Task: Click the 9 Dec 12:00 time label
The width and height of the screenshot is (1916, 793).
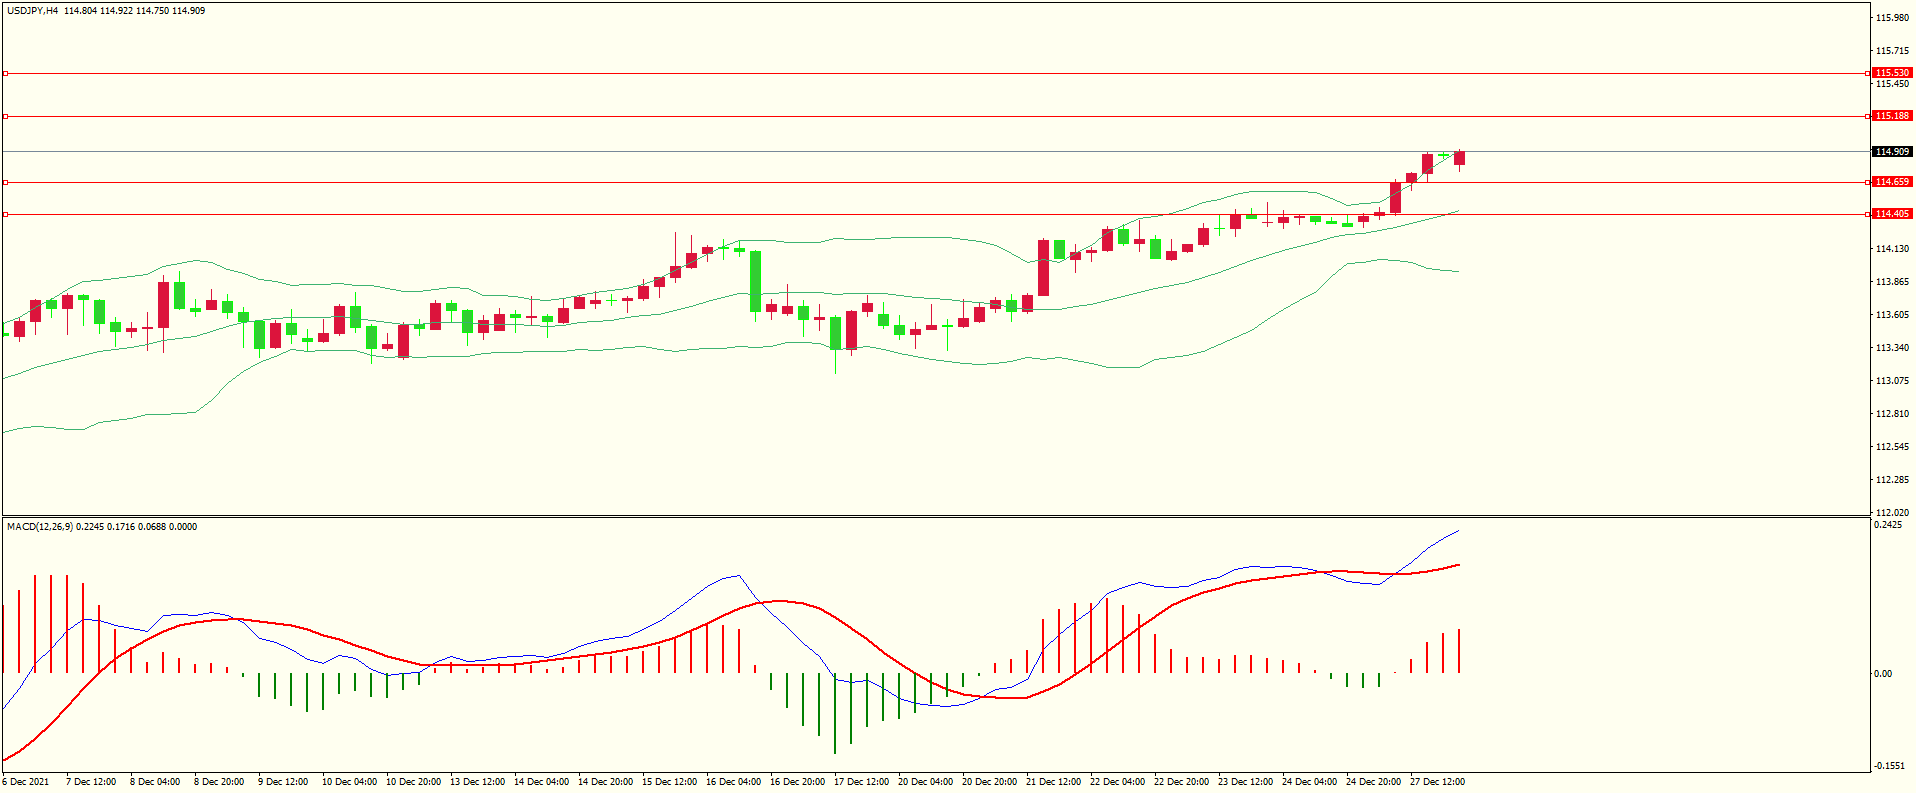Action: [x=283, y=782]
